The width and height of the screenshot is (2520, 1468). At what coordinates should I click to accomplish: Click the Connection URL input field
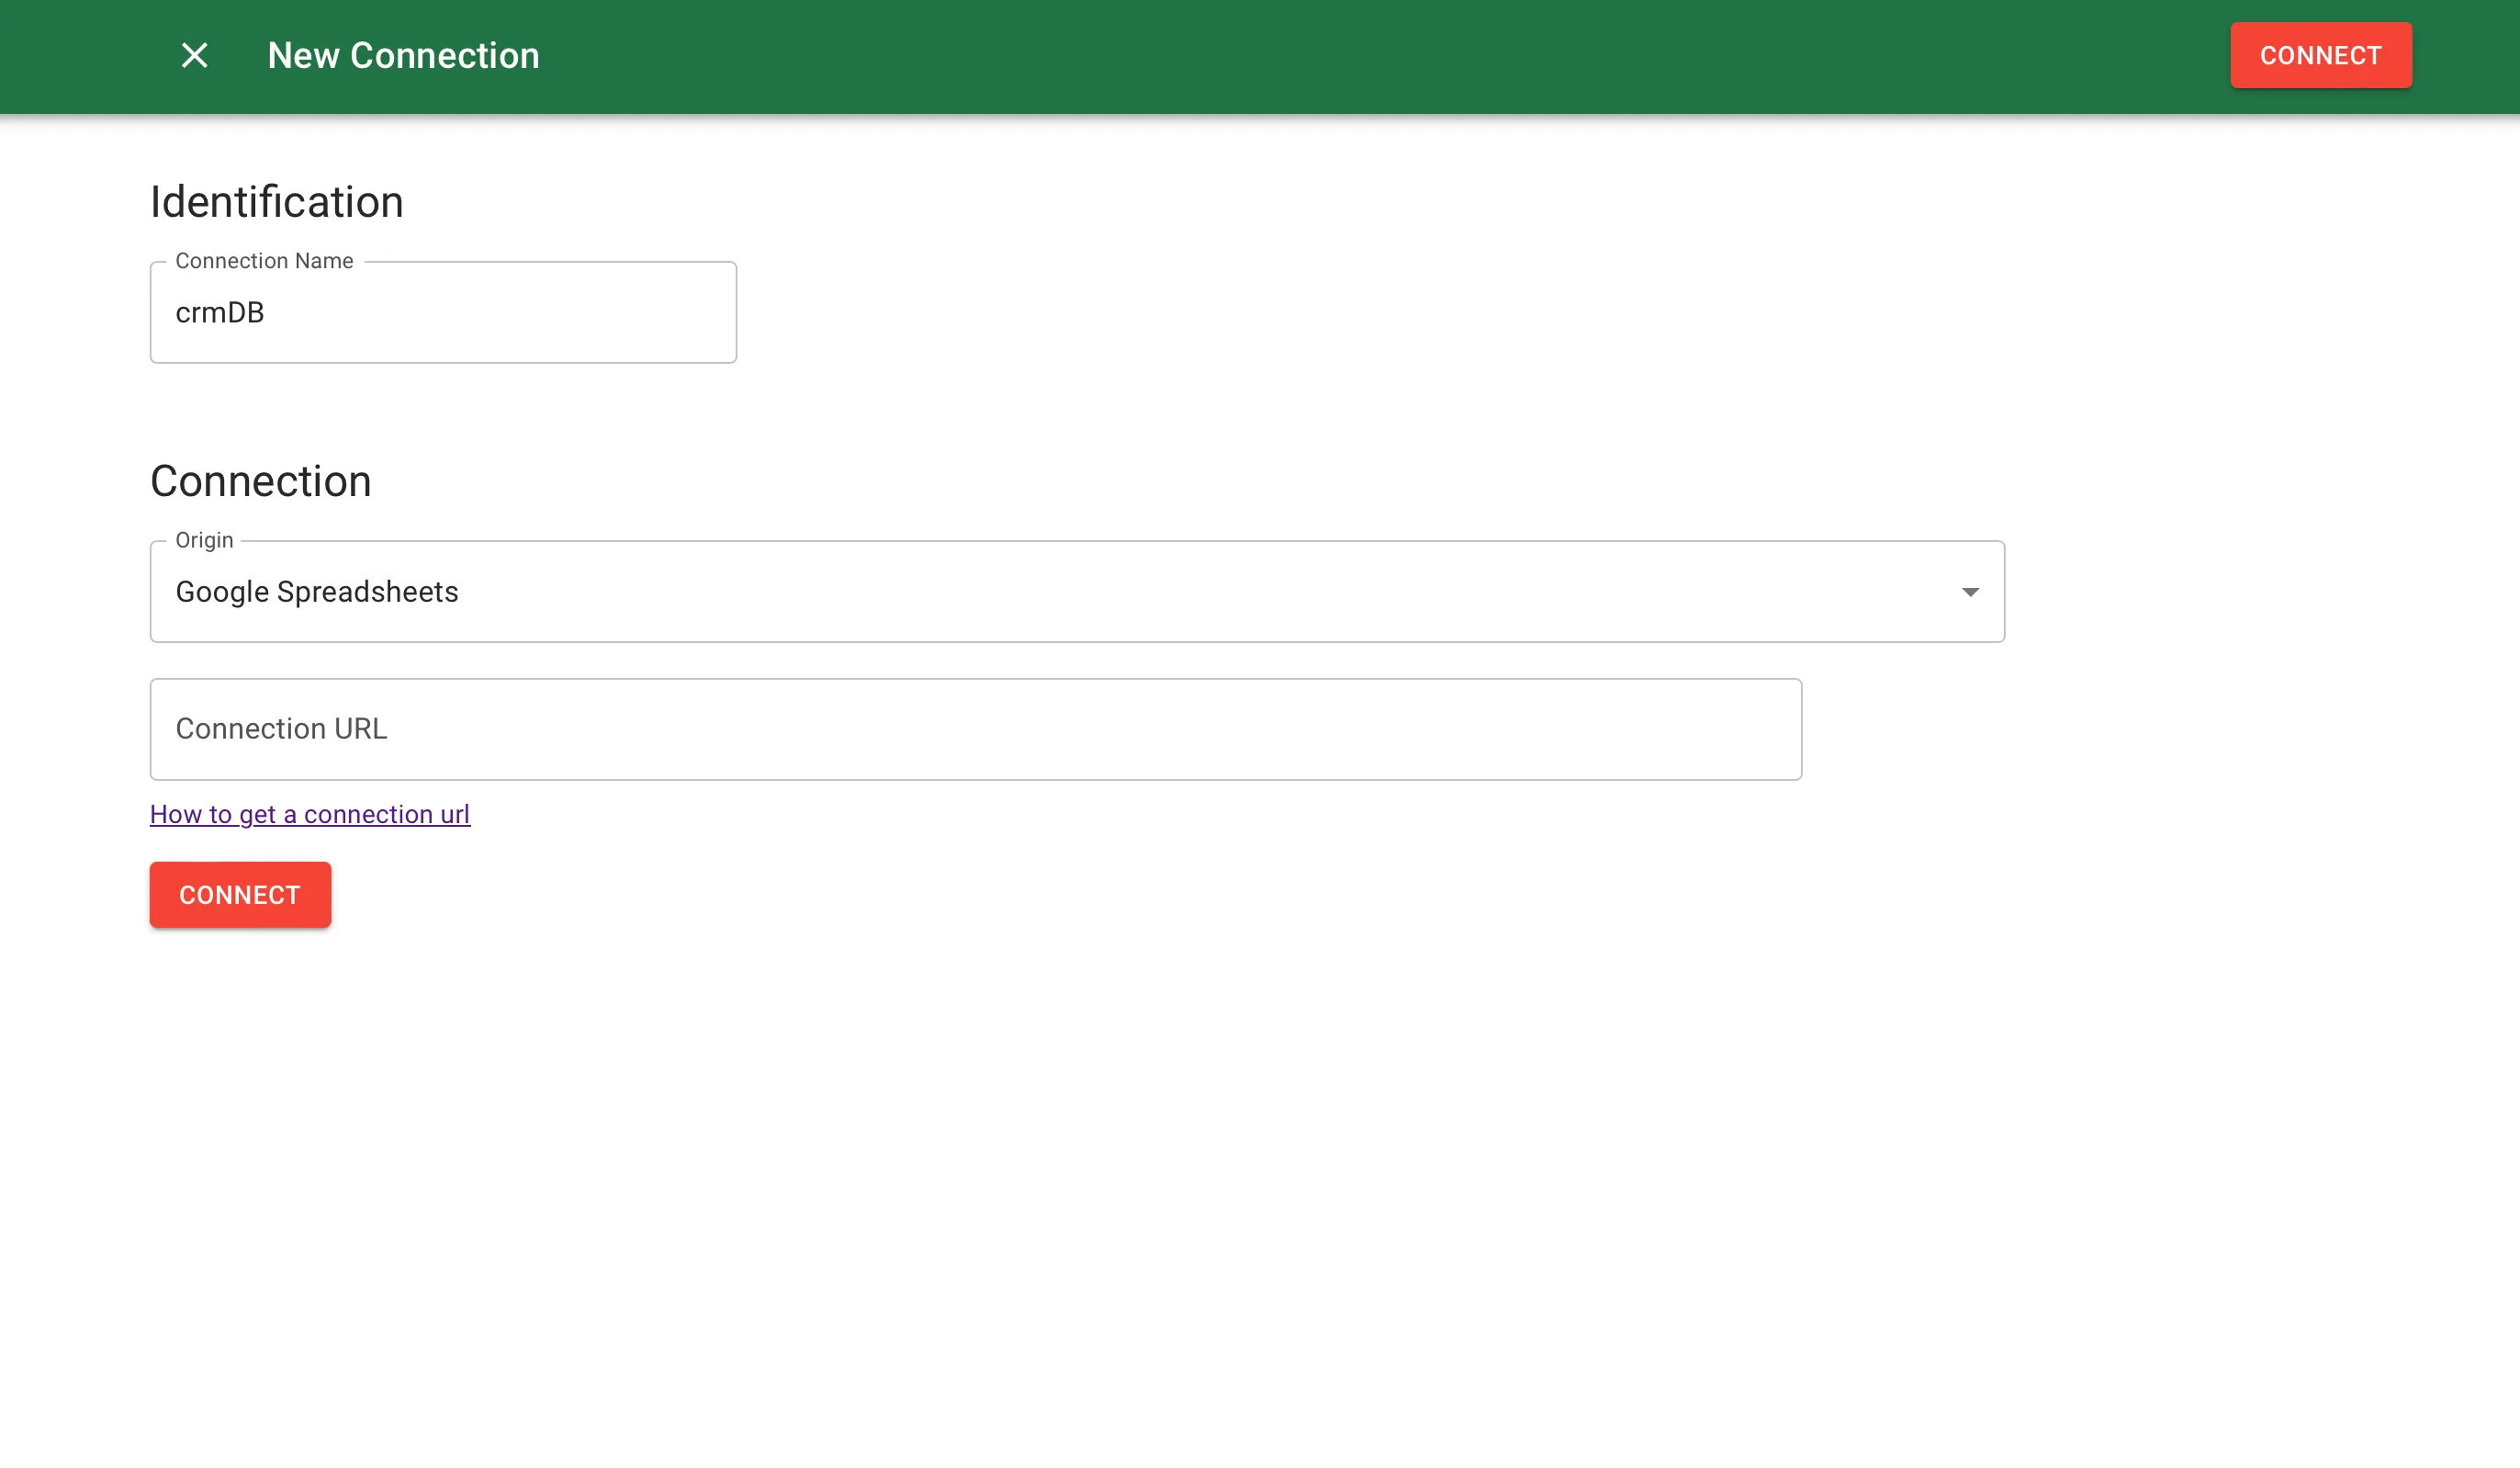976,728
